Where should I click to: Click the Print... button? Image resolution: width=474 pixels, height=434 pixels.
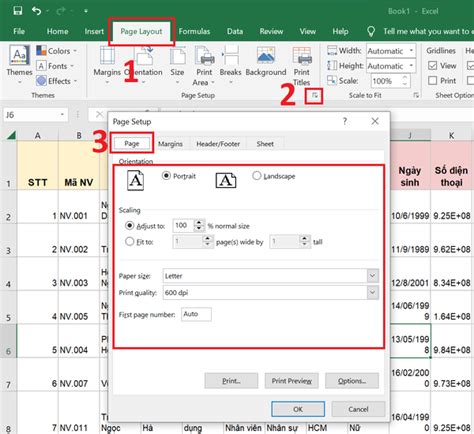tap(231, 381)
